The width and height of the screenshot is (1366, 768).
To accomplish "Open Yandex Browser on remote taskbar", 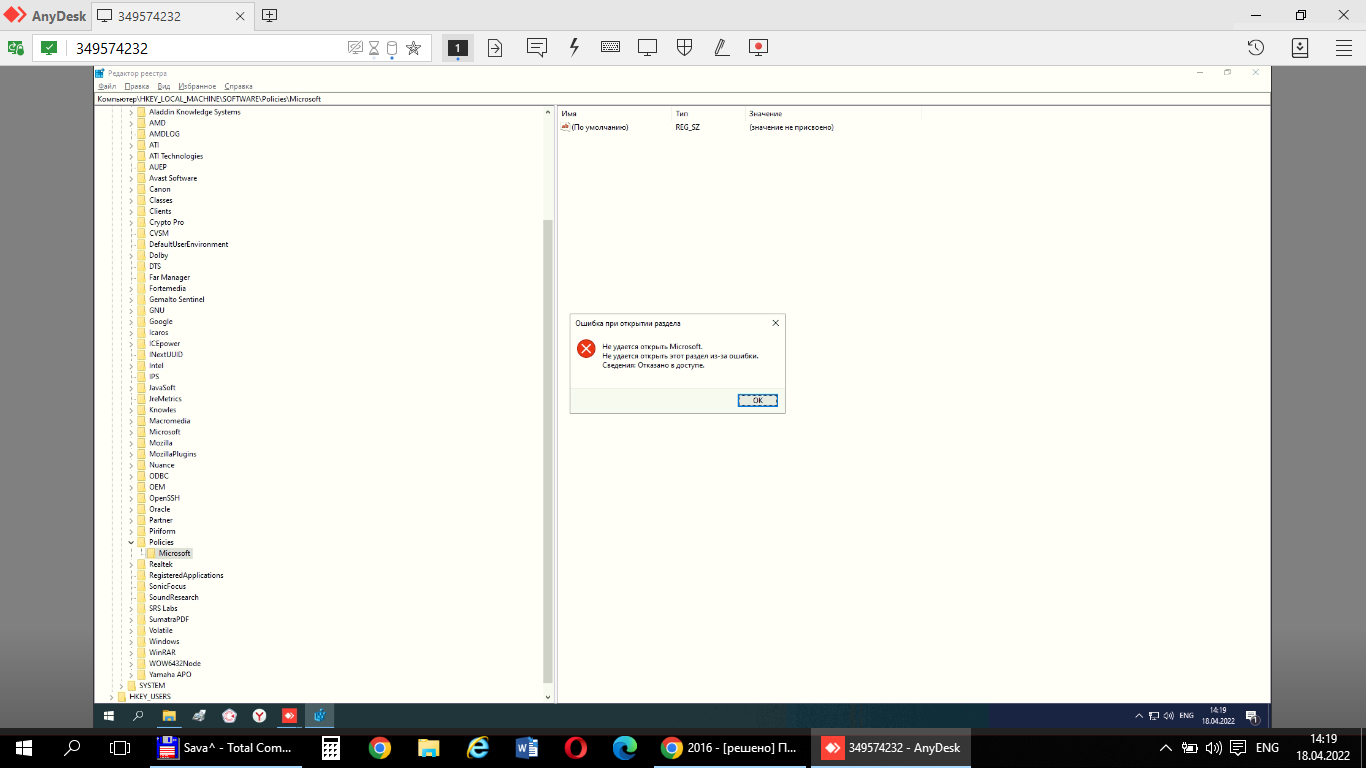I will (x=259, y=716).
